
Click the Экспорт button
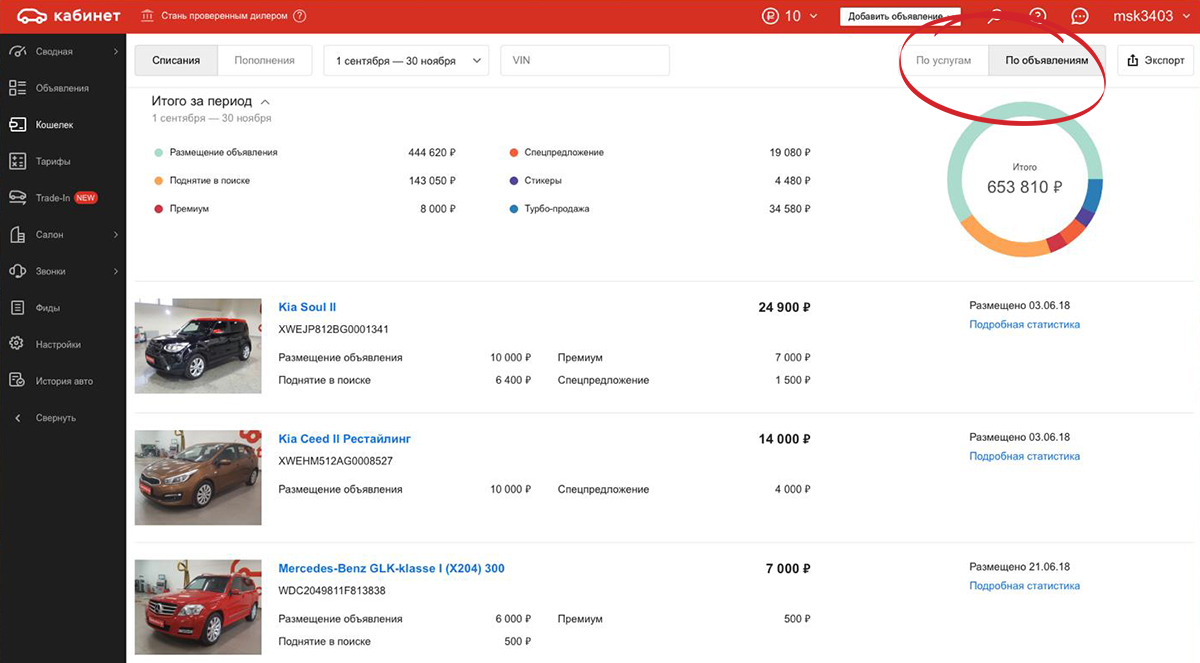click(x=1155, y=61)
